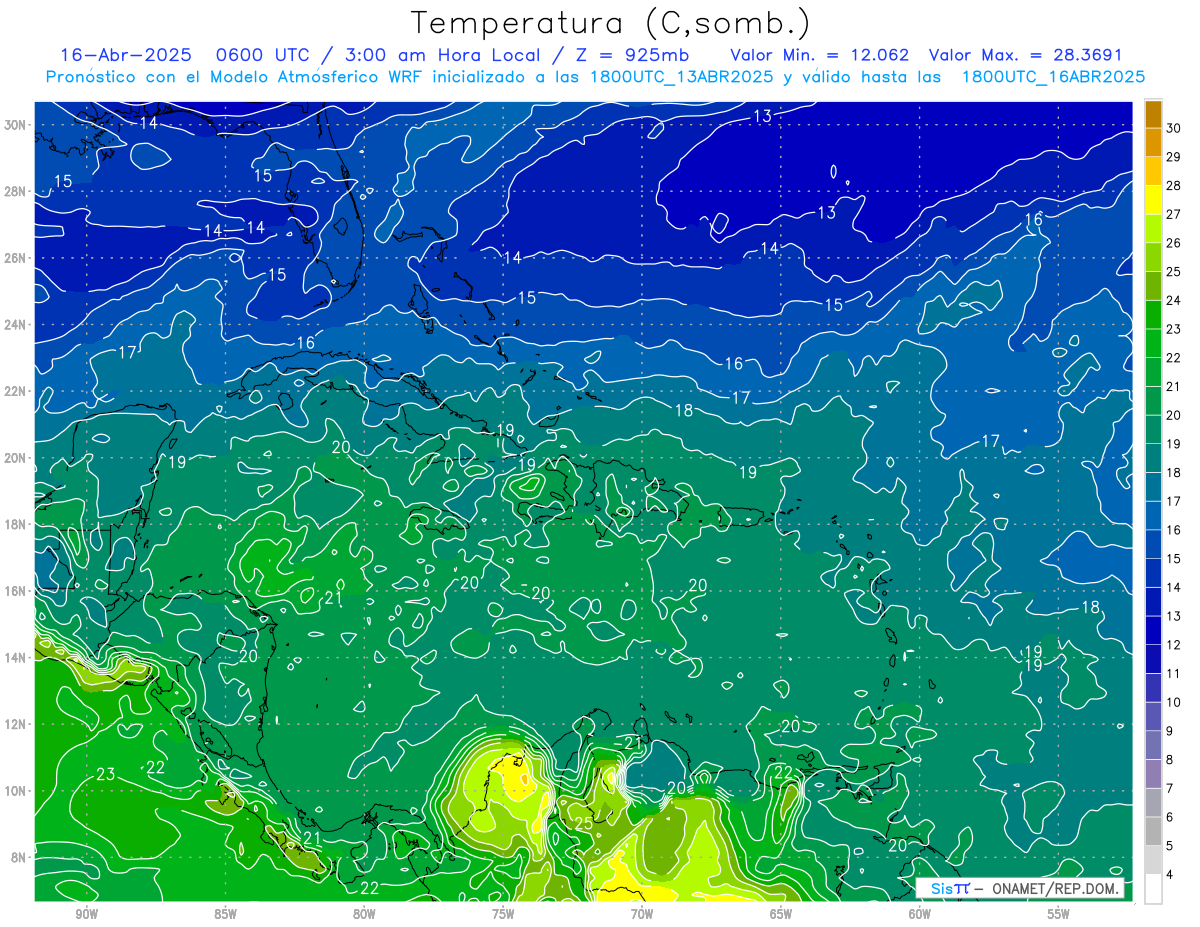
Task: Click the latitude axis label '16N'
Action: (15, 591)
